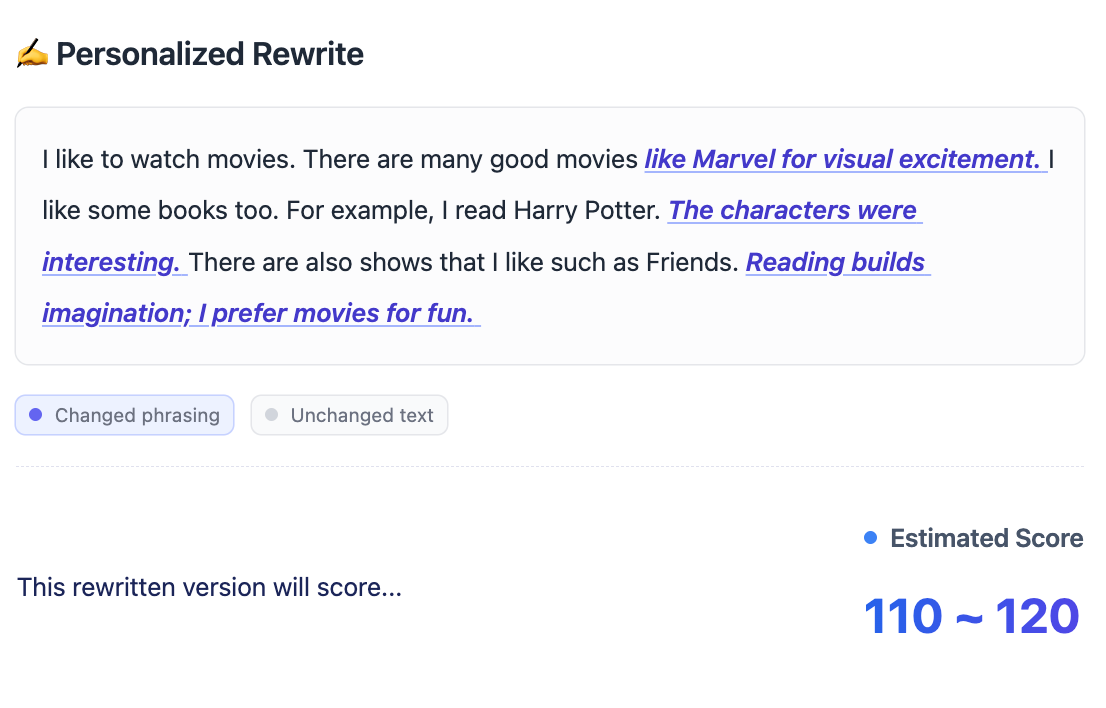Click the highlighted word "interesting."
1106x708 pixels.
[112, 262]
